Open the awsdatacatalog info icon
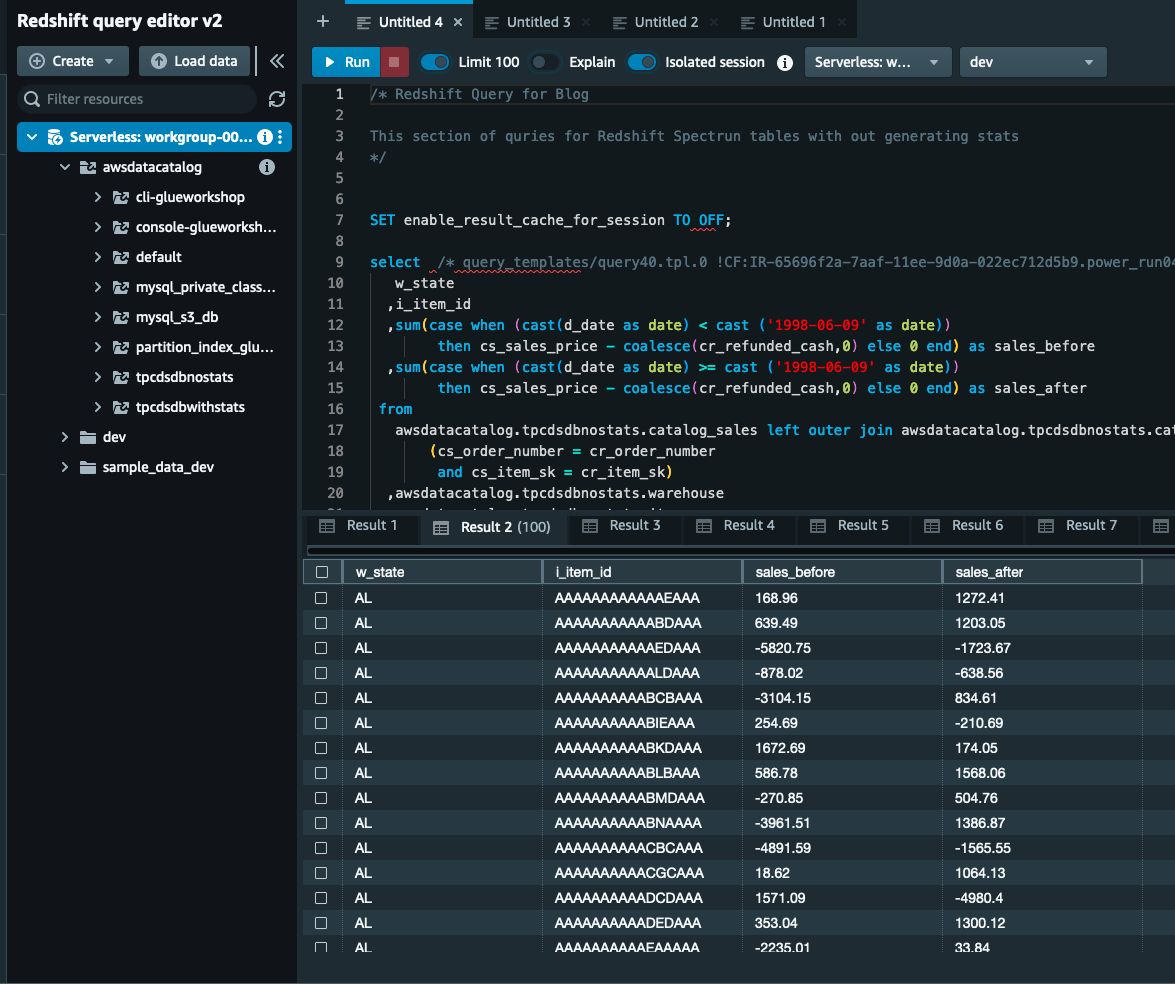Image resolution: width=1175 pixels, height=984 pixels. 267,167
